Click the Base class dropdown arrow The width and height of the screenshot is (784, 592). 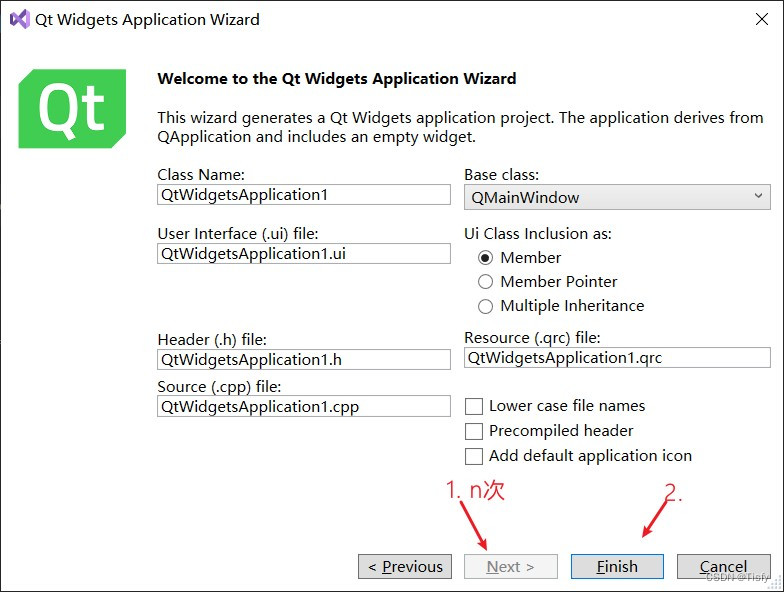coord(758,196)
